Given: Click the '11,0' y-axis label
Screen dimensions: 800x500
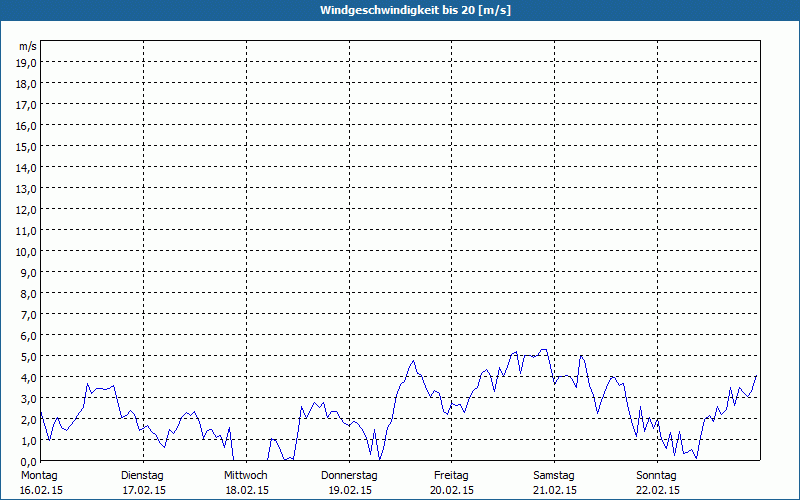Looking at the screenshot, I should pyautogui.click(x=26, y=231).
